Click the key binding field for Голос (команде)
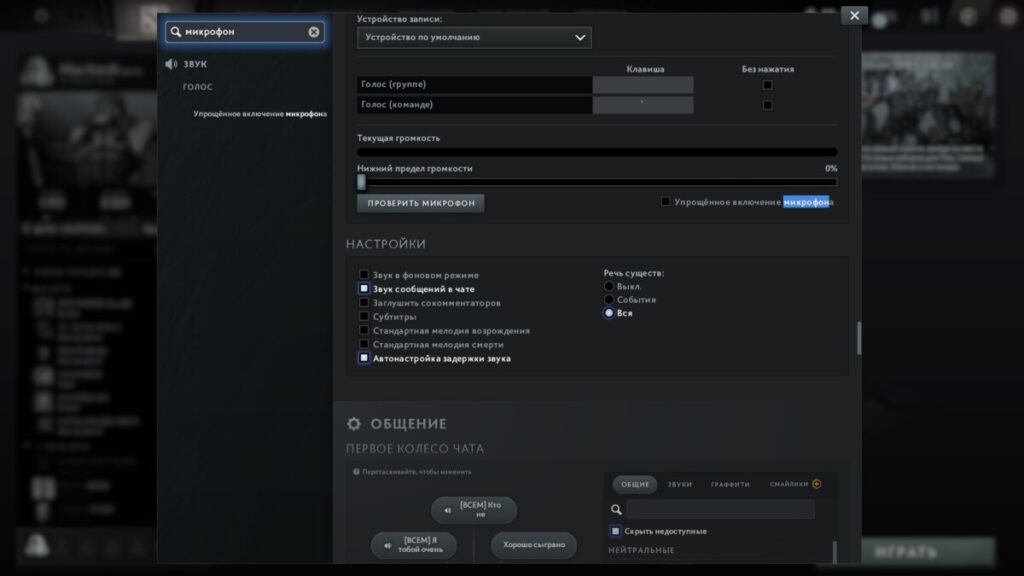 [642, 105]
